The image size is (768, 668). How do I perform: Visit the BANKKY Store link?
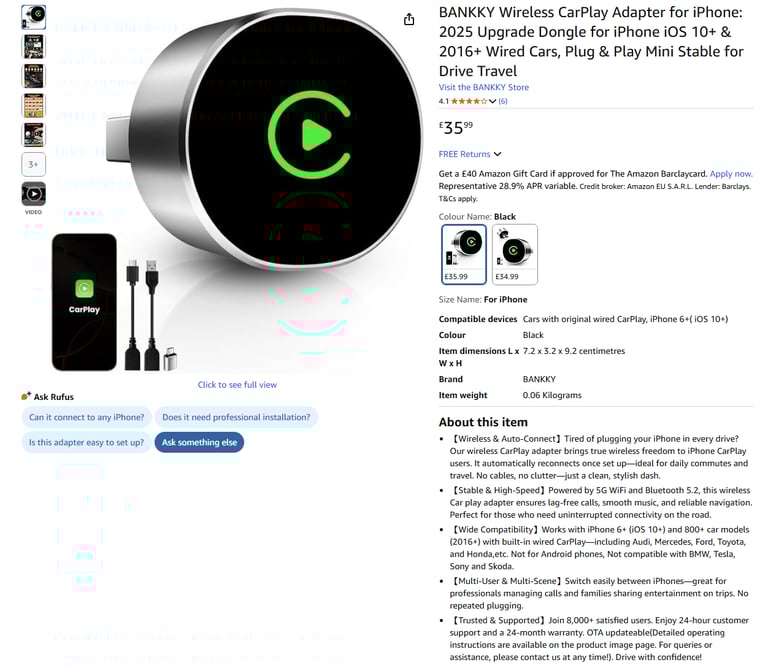coord(483,87)
